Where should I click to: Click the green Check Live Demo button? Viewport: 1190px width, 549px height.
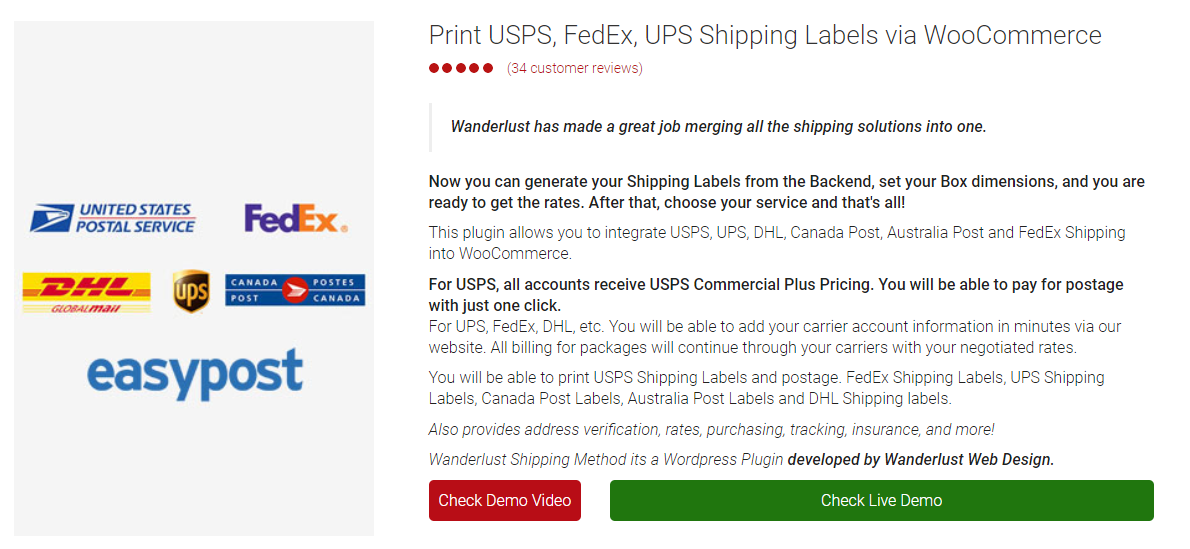(x=882, y=500)
